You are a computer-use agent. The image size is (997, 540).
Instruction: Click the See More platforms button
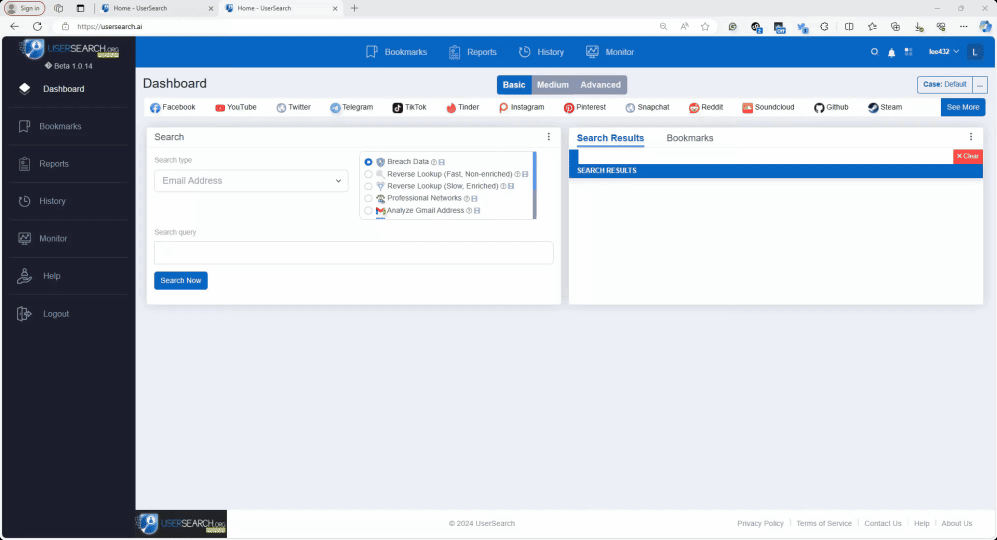click(x=962, y=107)
